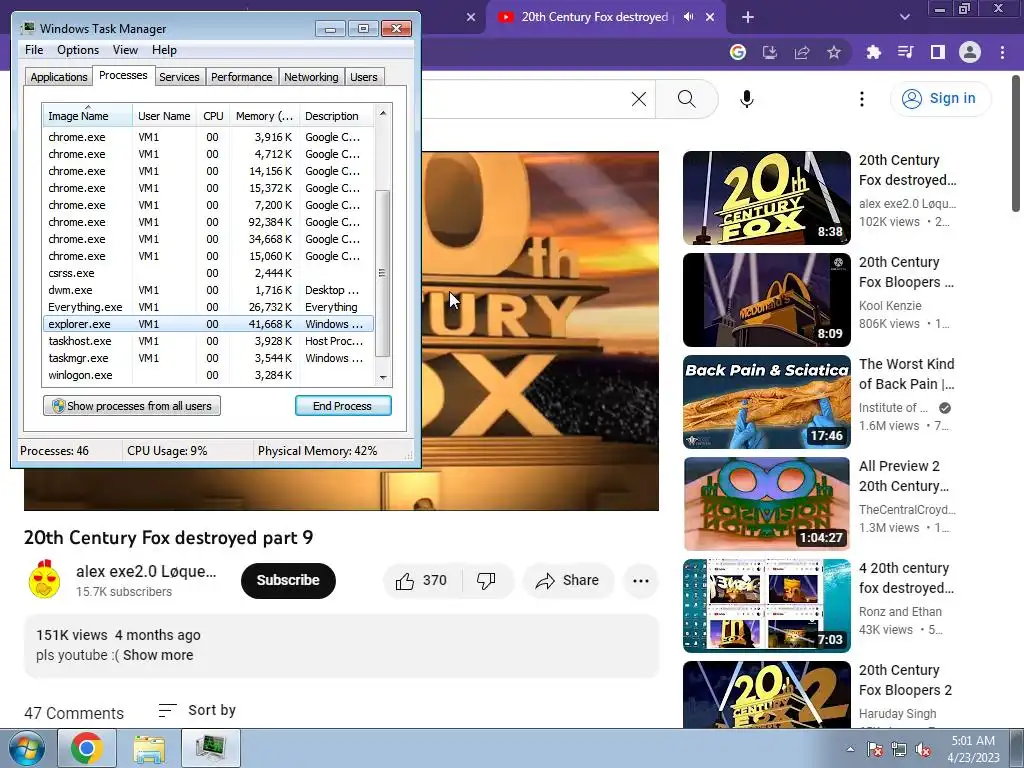This screenshot has height=768, width=1024.
Task: Open the Chrome three-dot menu
Action: (x=1002, y=52)
